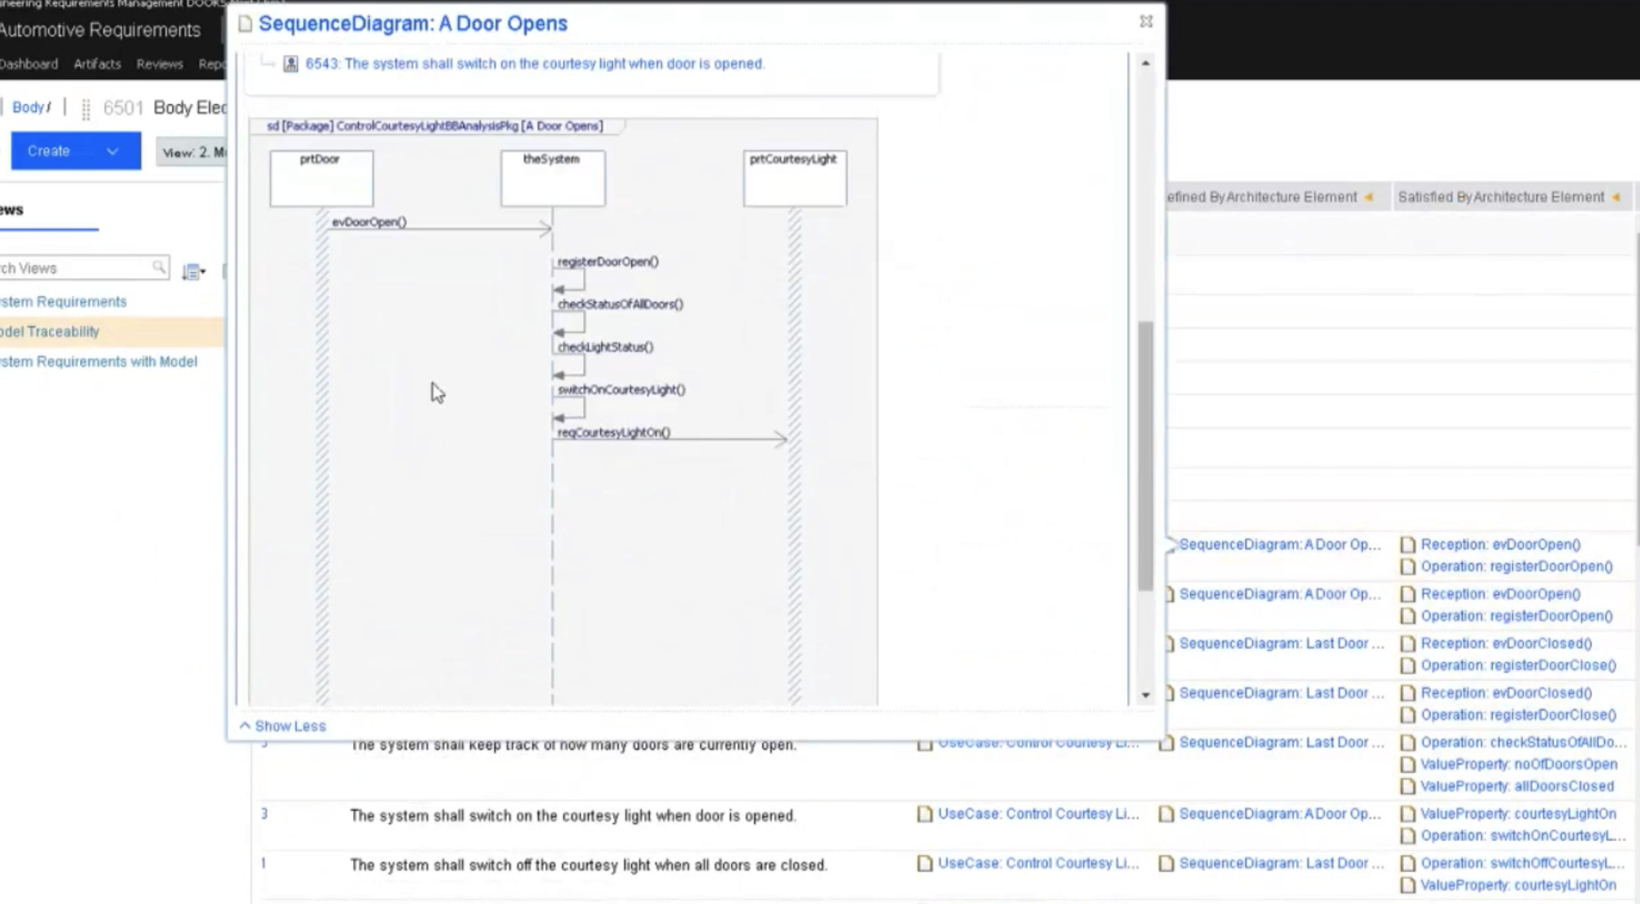The width and height of the screenshot is (1640, 904).
Task: Open UseCase link in row 3
Action: tap(1038, 814)
